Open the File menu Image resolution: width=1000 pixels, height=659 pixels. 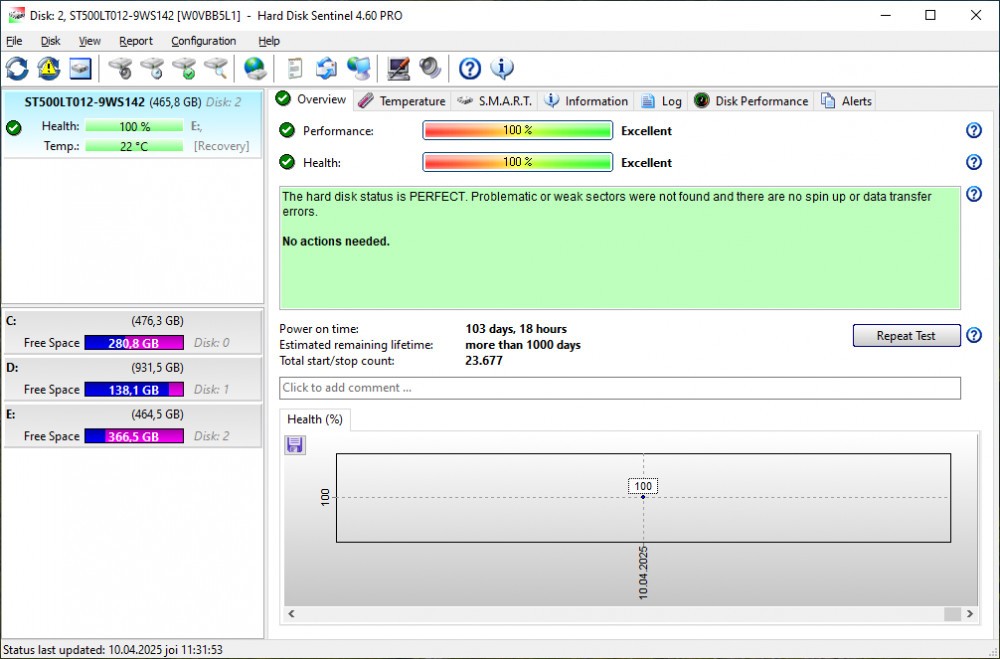pos(14,41)
